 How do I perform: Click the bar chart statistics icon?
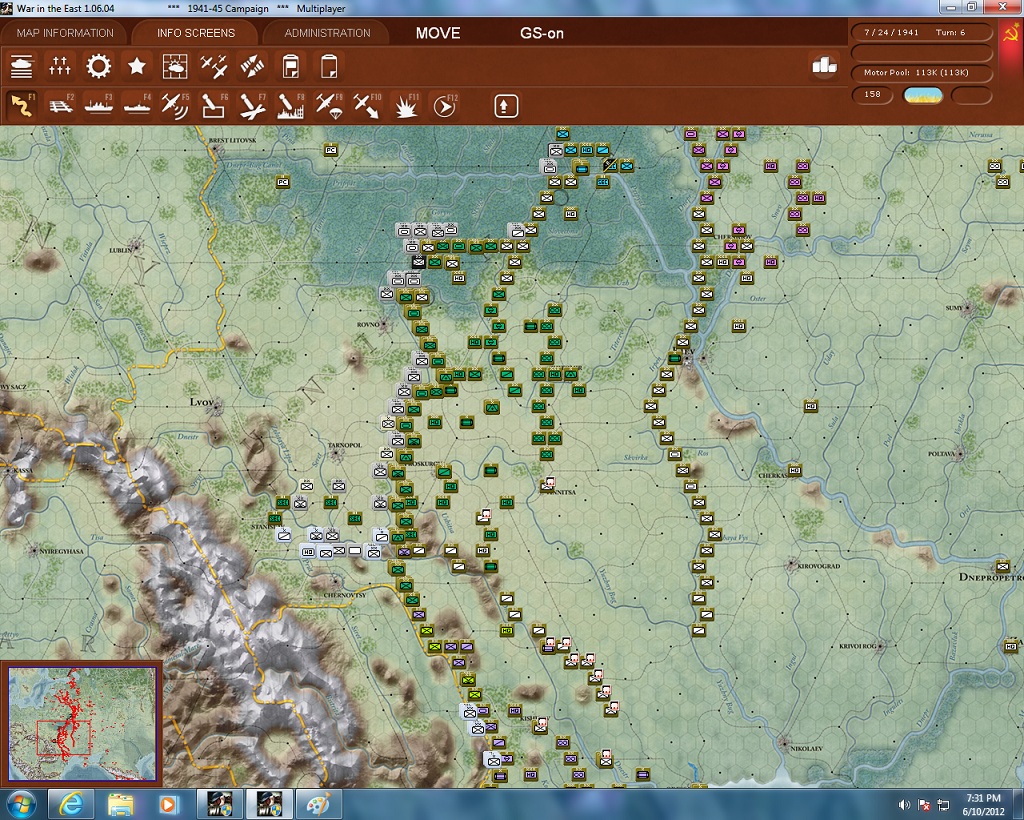tap(824, 65)
